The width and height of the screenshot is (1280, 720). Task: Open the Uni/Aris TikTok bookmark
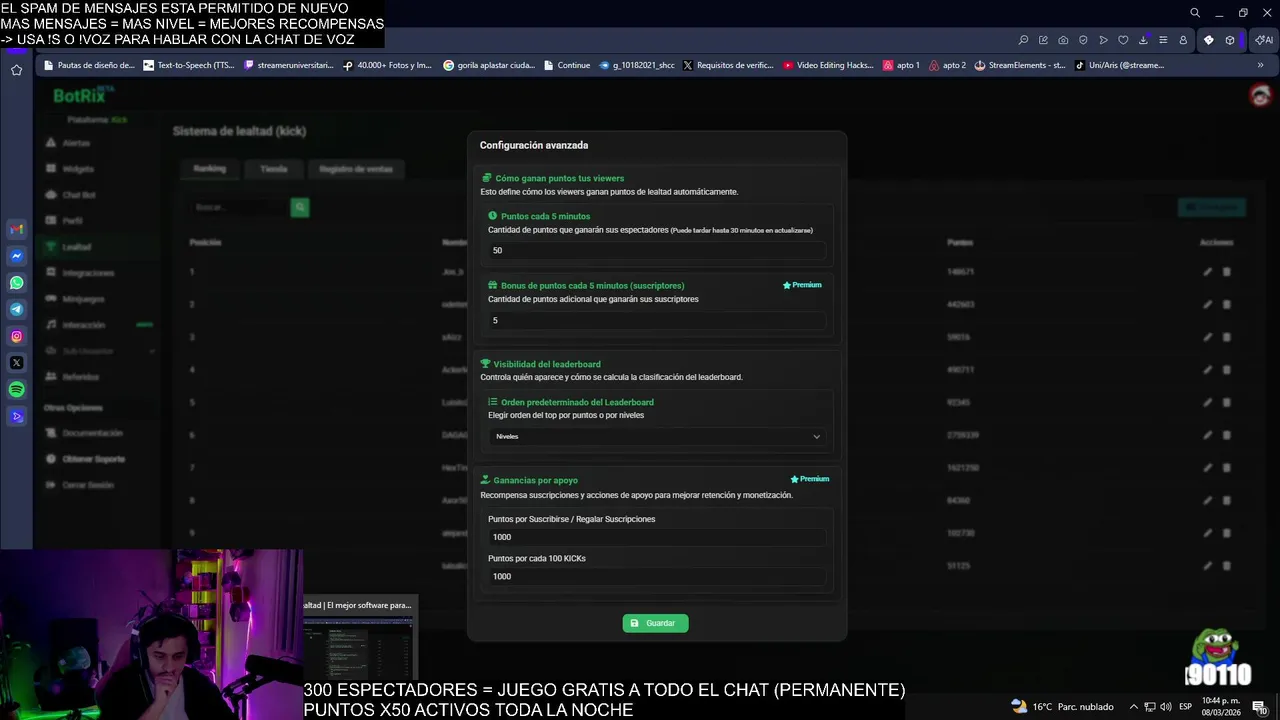pos(1120,65)
